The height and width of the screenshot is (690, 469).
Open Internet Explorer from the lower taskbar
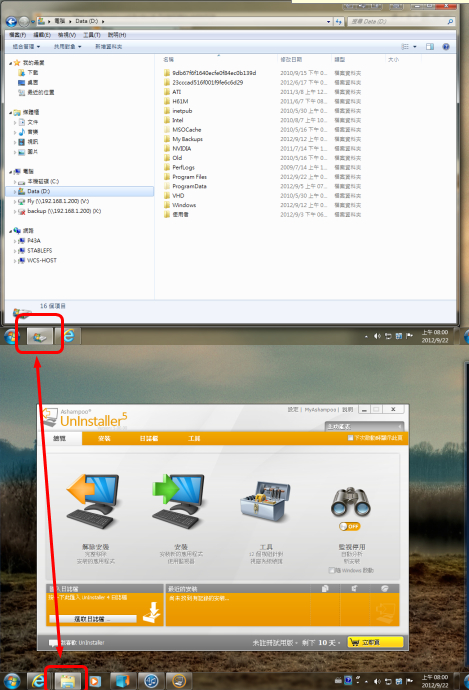point(39,681)
